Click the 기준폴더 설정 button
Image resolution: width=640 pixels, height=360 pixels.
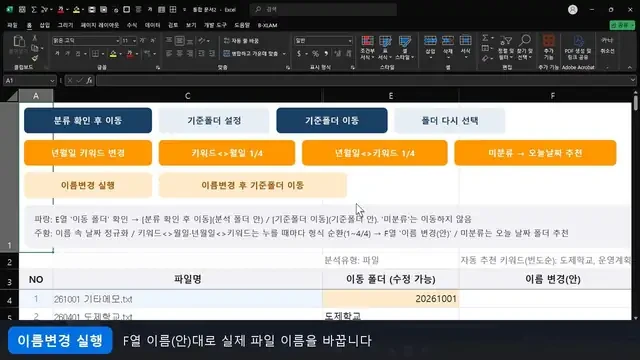pos(214,120)
